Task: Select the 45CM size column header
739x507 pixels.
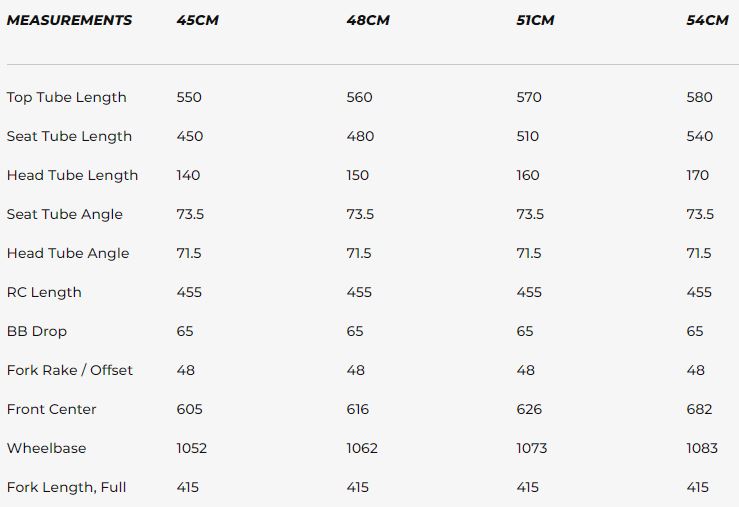Action: tap(197, 20)
